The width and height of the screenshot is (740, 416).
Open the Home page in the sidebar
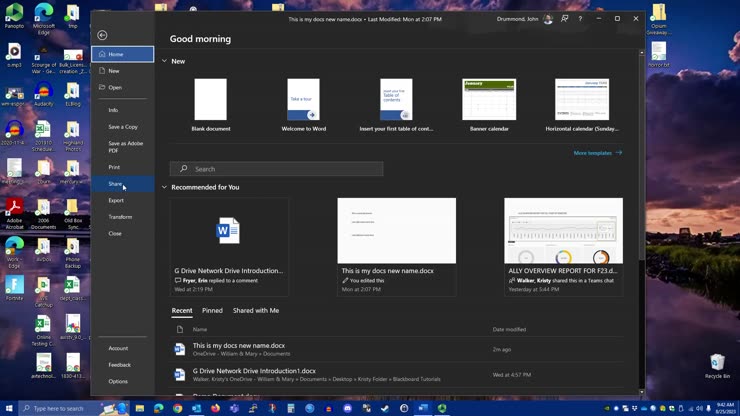(x=123, y=54)
